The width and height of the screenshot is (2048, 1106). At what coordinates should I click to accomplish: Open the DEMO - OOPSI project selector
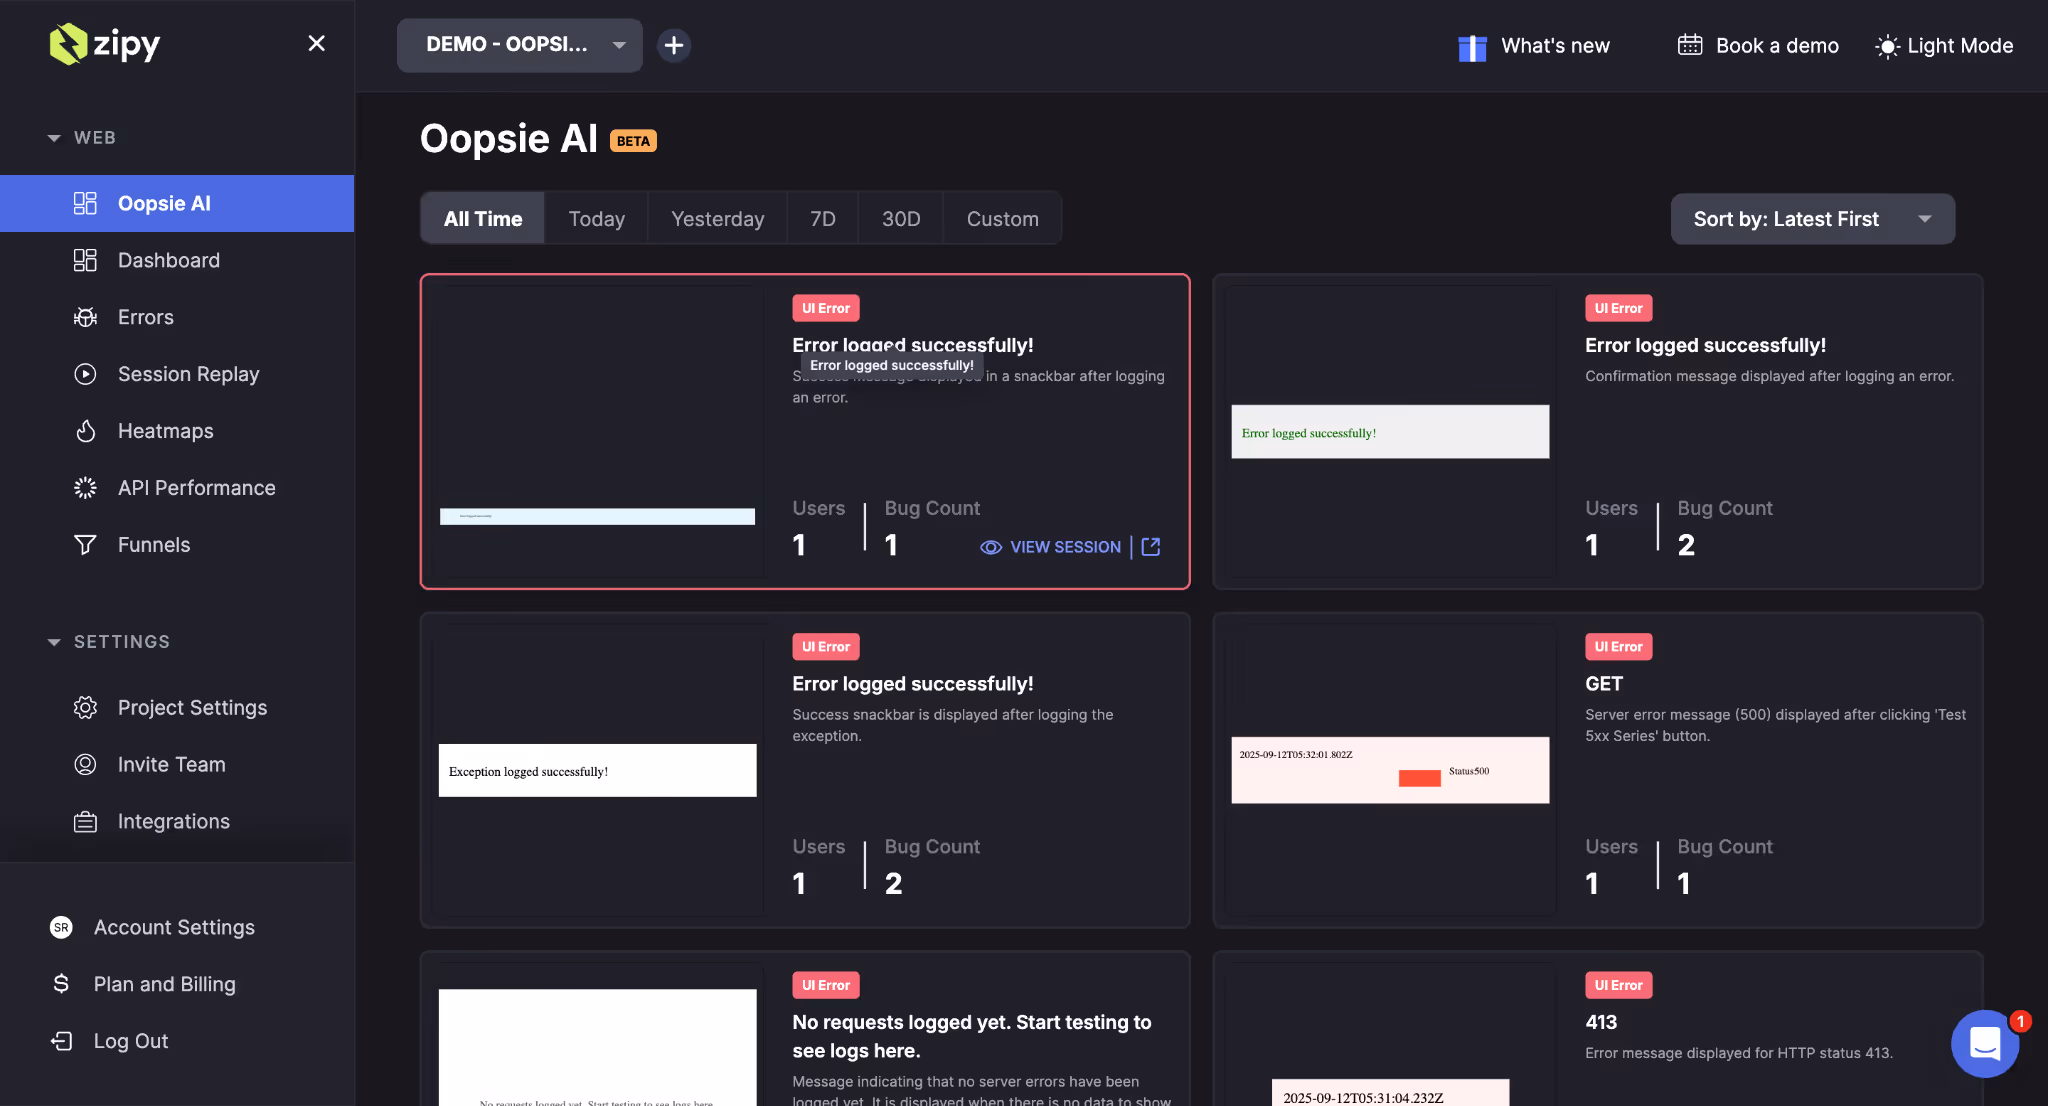tap(518, 45)
